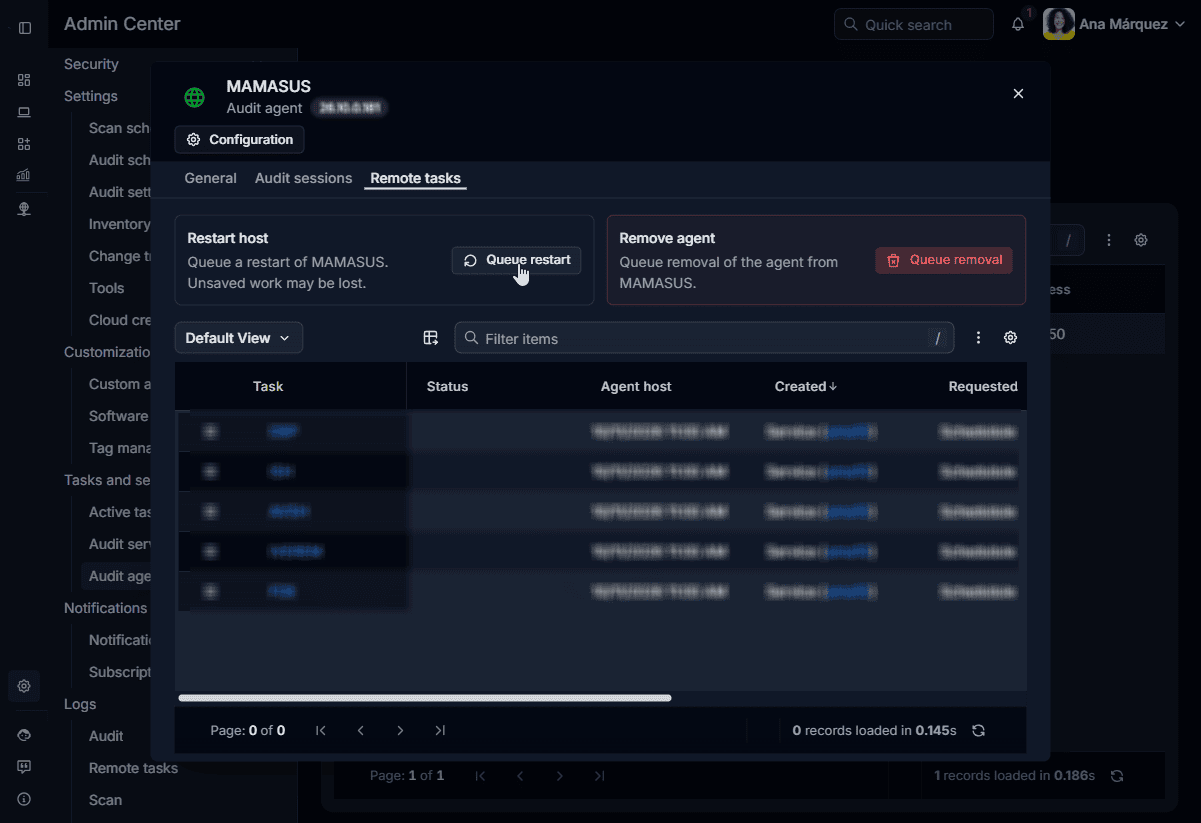Viewport: 1201px width, 823px height.
Task: Refresh the dialog's 0 records table
Action: point(979,731)
